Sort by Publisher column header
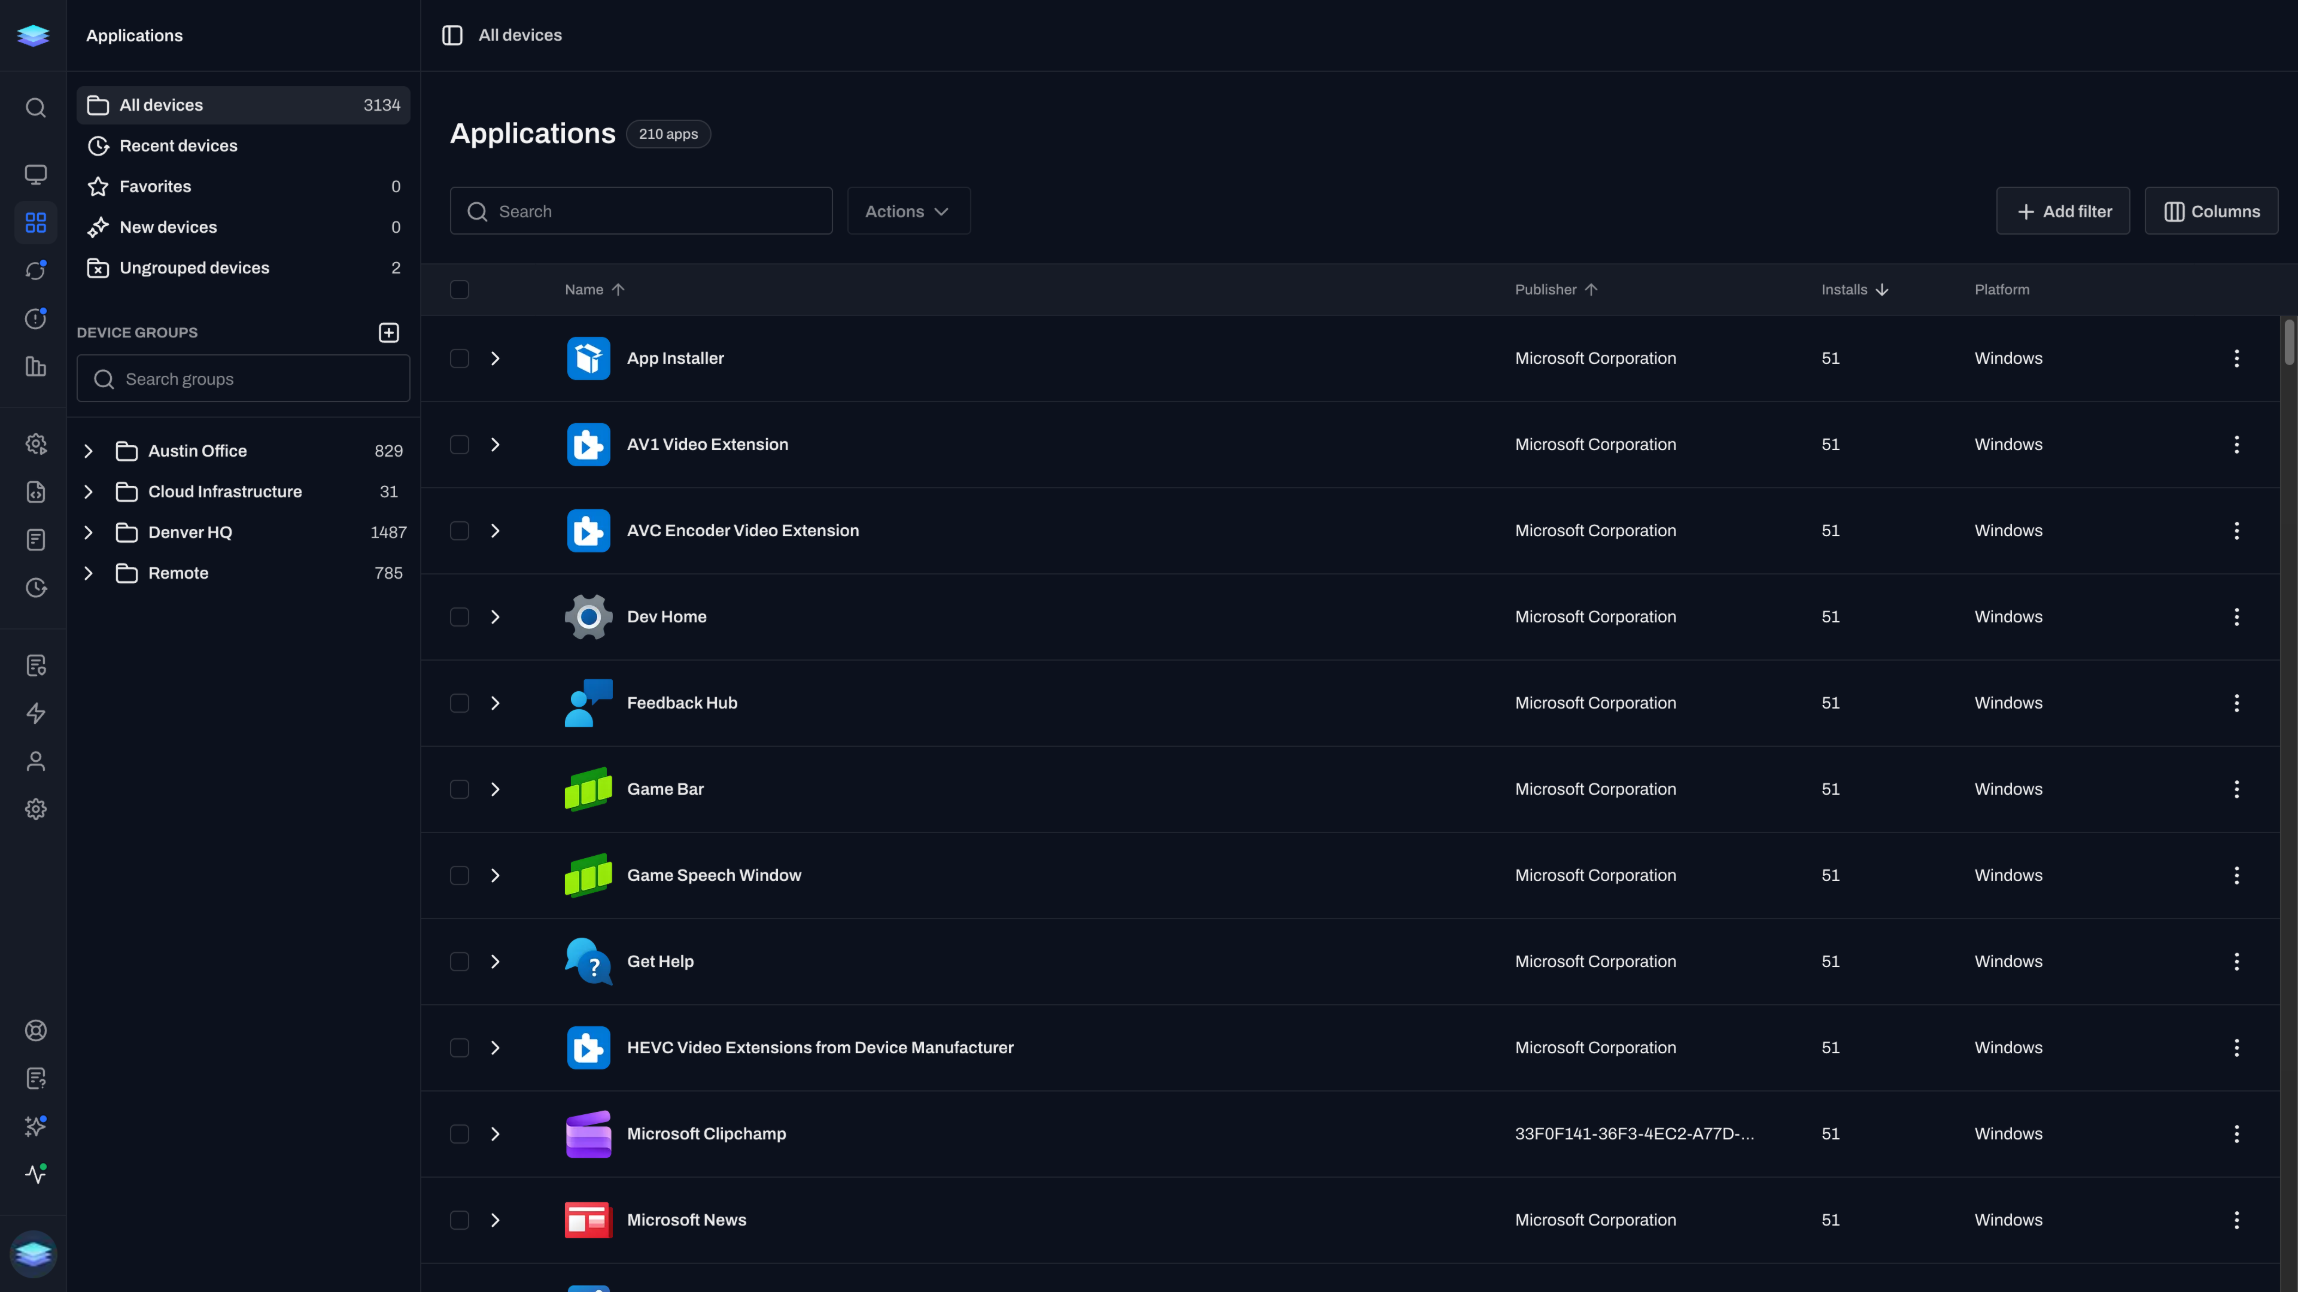2298x1292 pixels. (x=1556, y=289)
